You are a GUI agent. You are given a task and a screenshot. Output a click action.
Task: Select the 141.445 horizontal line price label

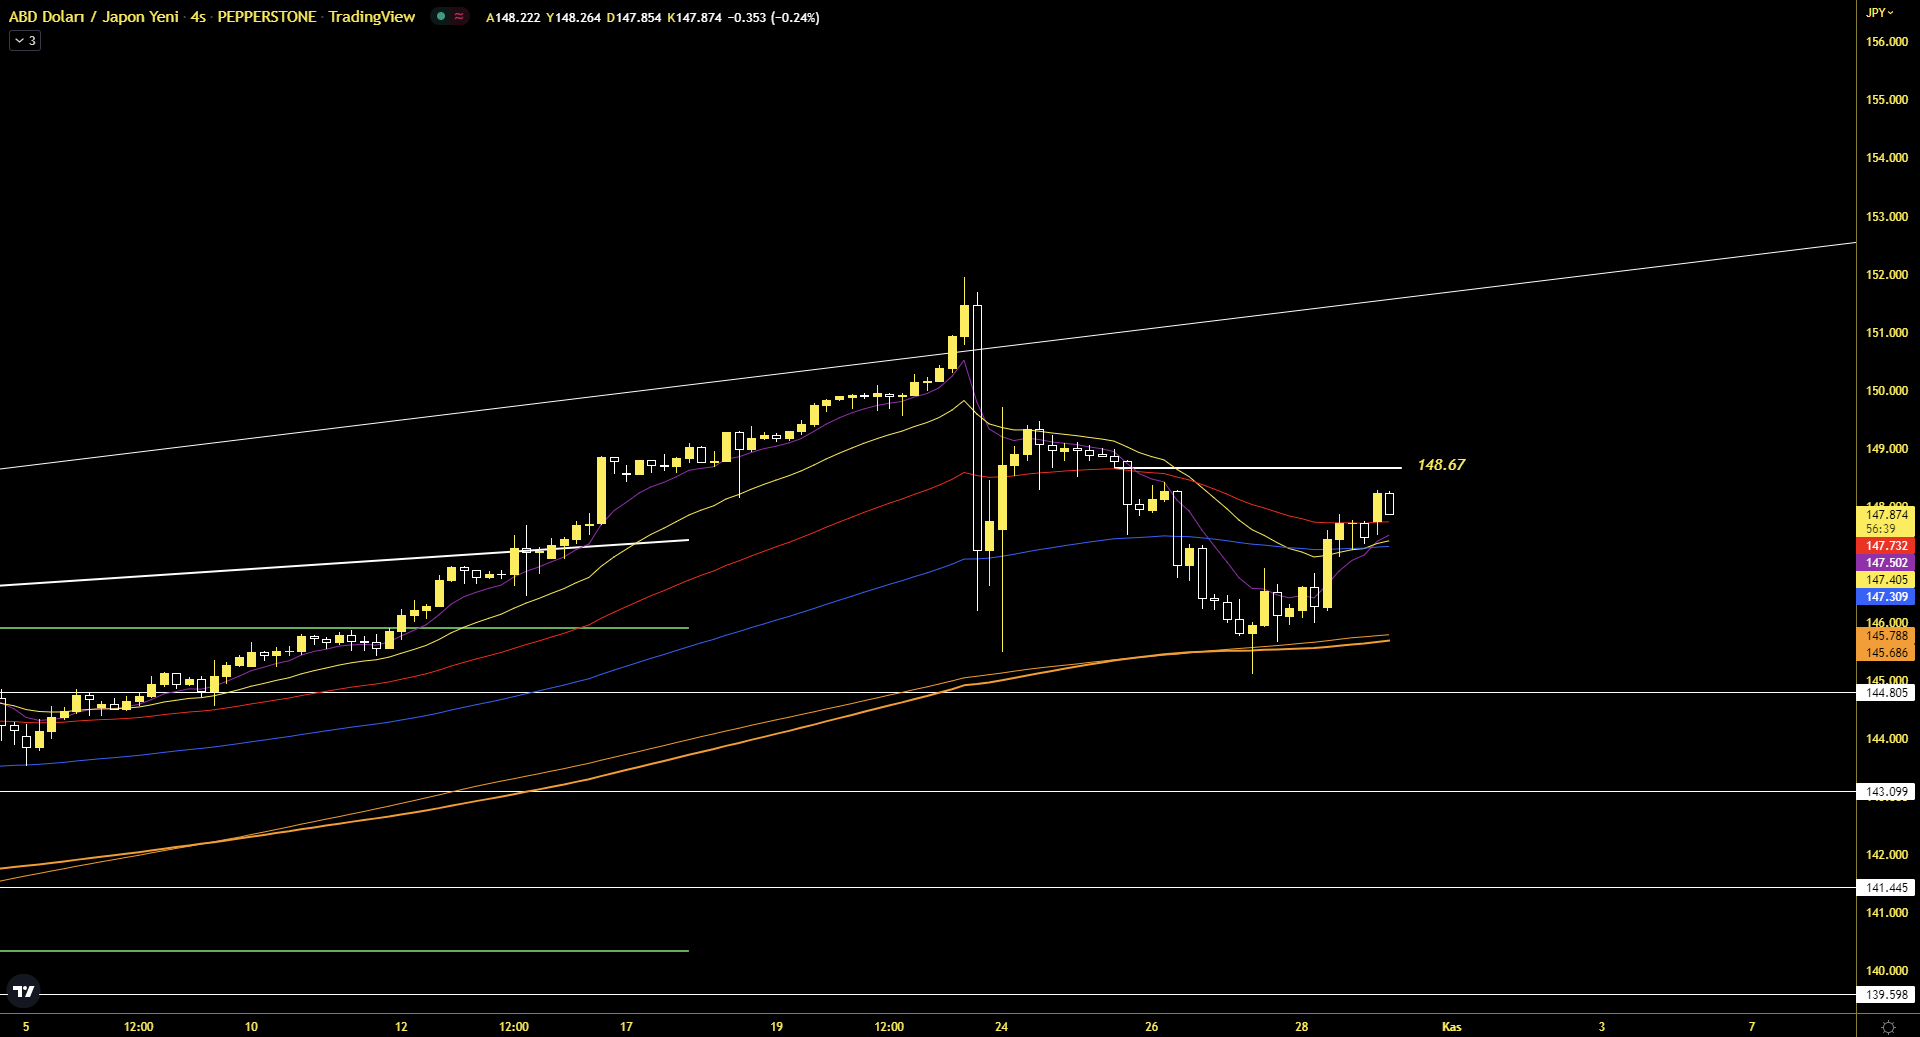pyautogui.click(x=1886, y=888)
